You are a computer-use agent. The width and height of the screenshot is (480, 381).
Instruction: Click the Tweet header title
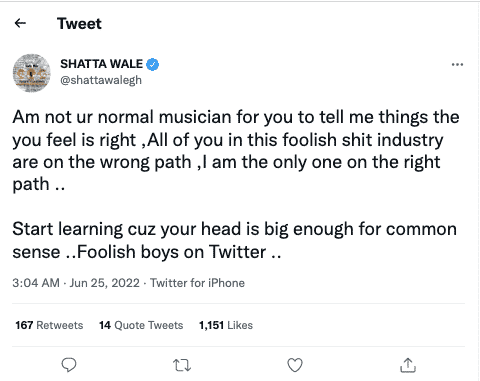point(79,24)
